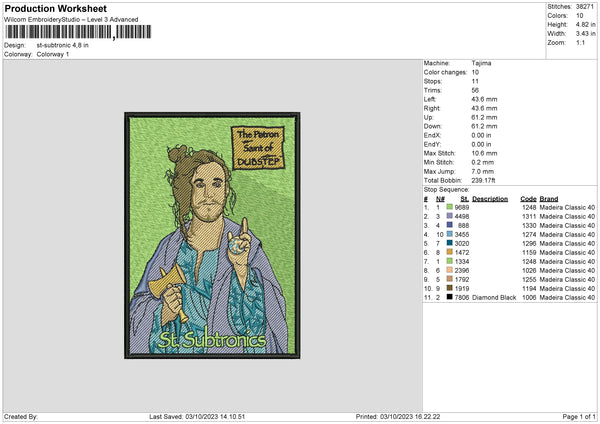The height and width of the screenshot is (424, 600).
Task: Pick the peach swatch for code 1026
Action: point(449,270)
